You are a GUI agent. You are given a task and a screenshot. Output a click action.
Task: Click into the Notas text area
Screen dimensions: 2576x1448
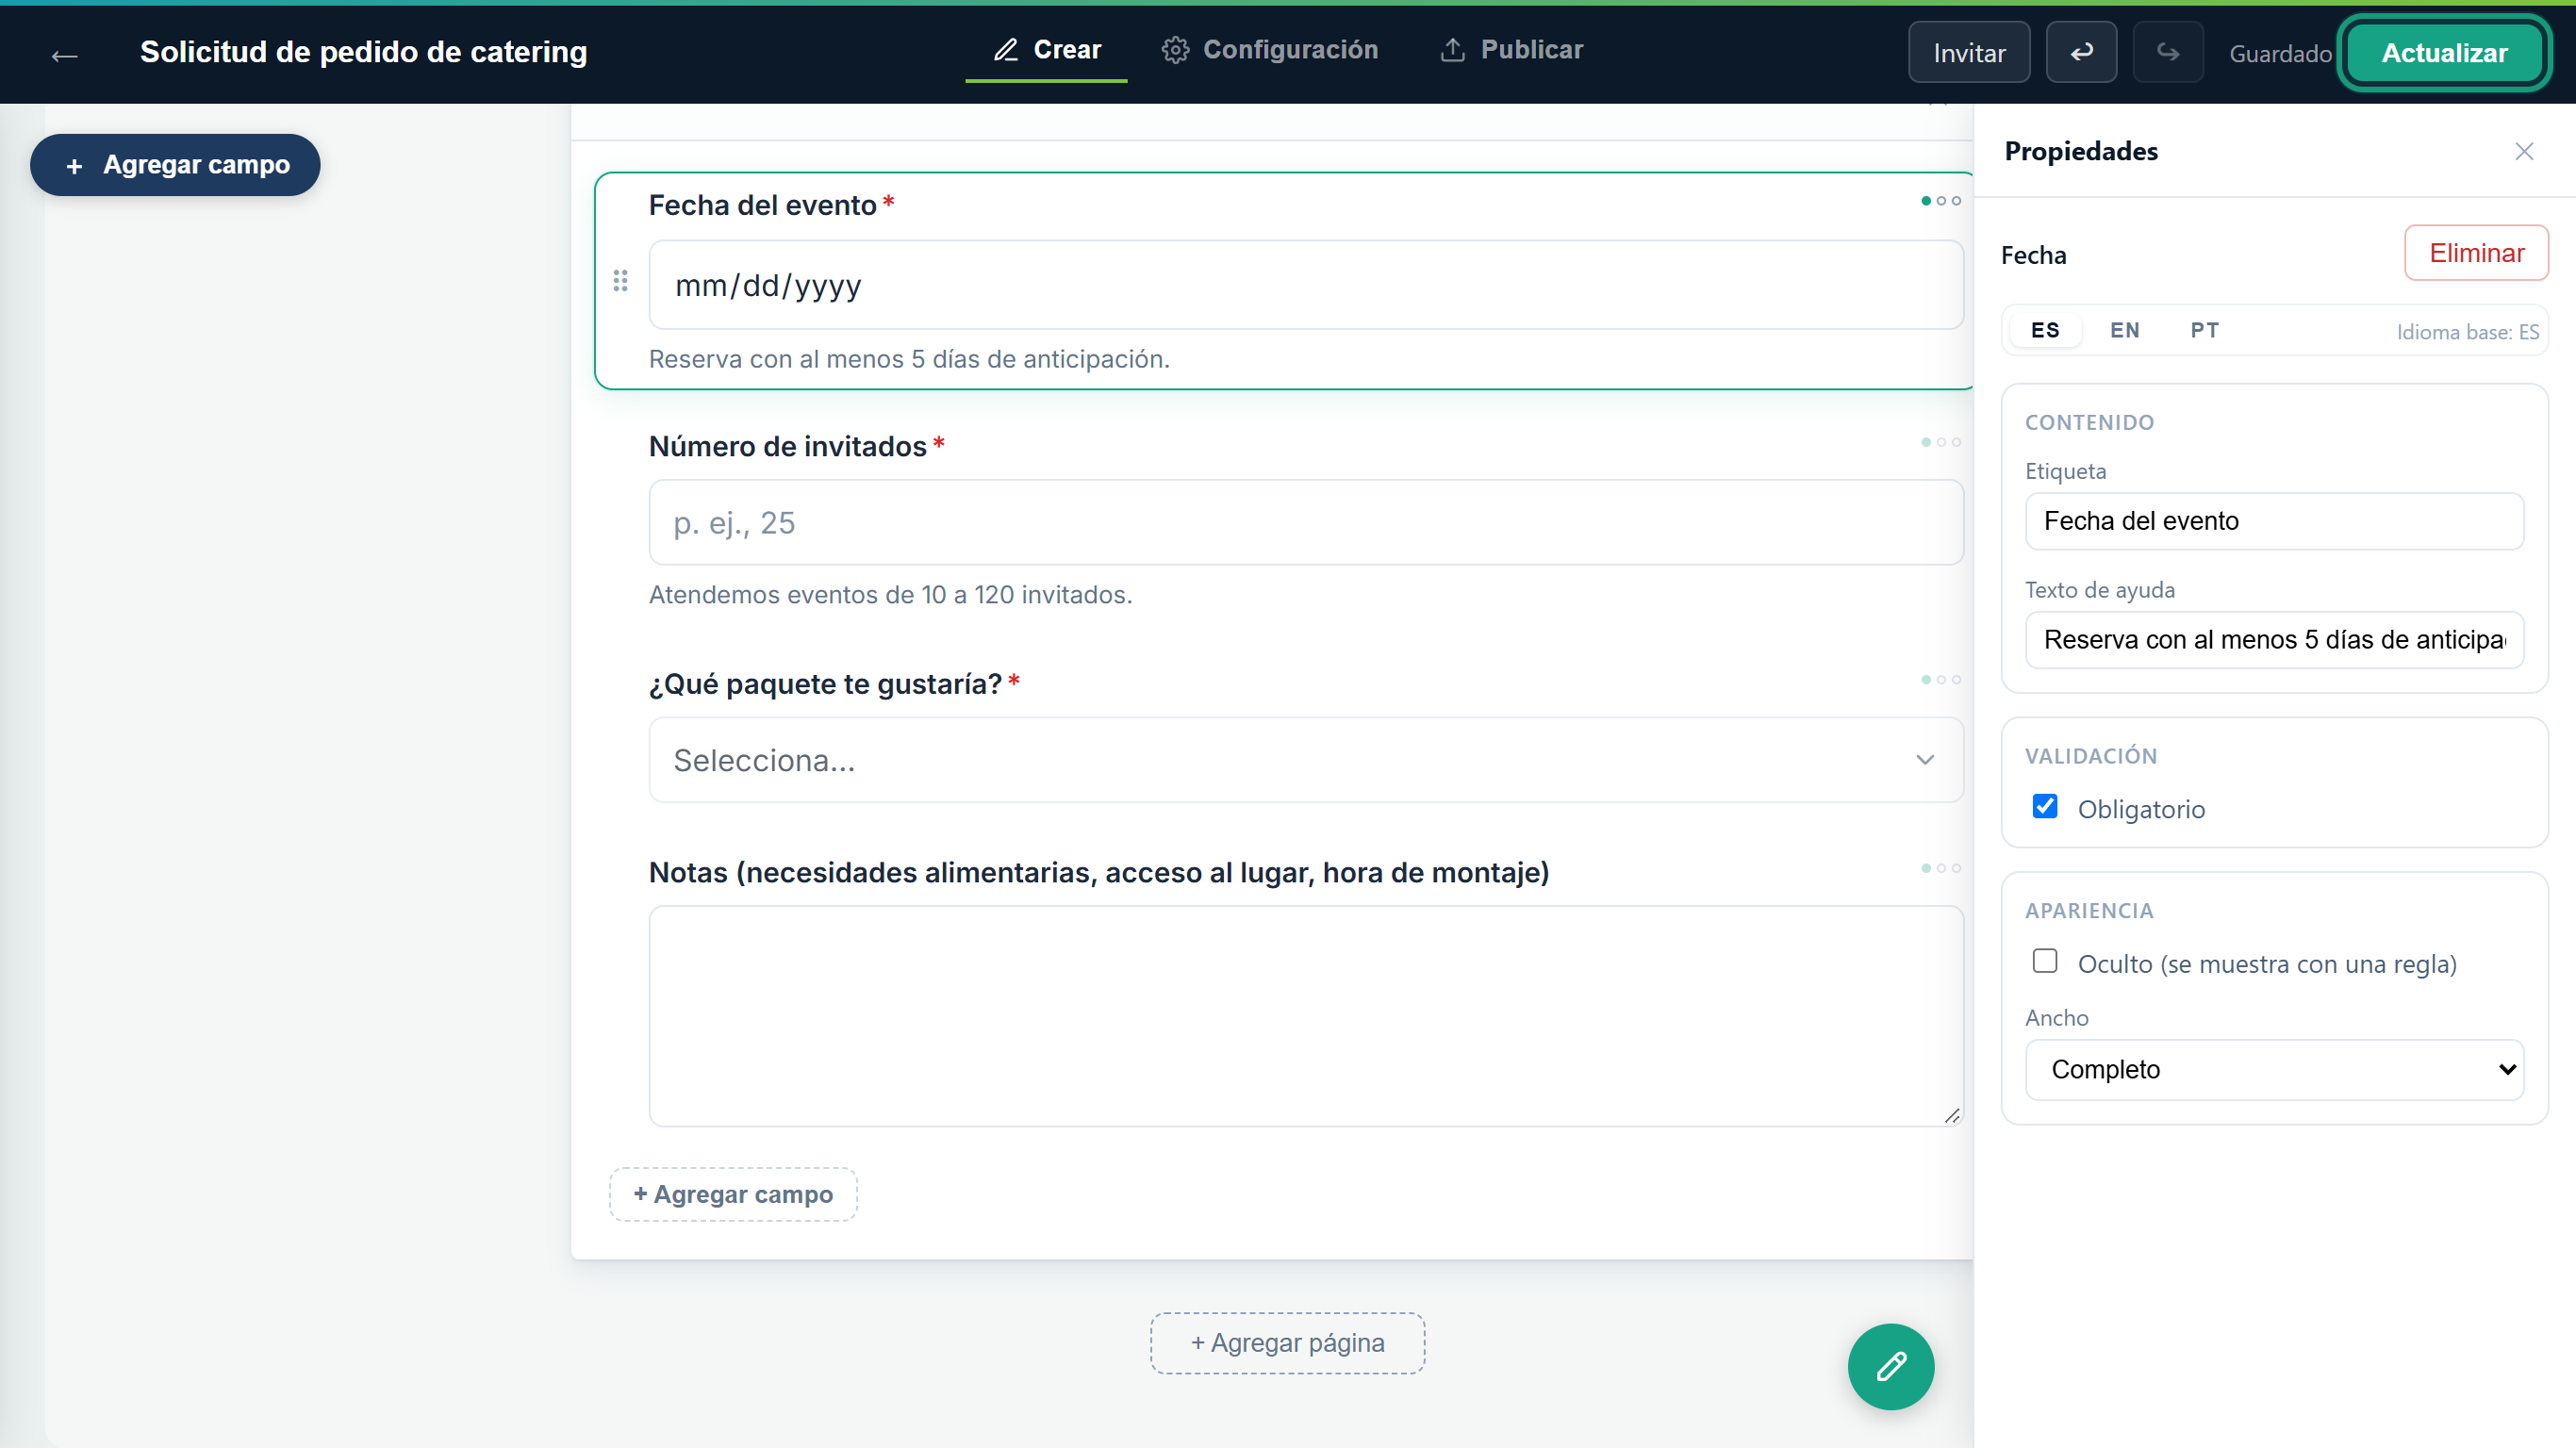coord(1305,1016)
